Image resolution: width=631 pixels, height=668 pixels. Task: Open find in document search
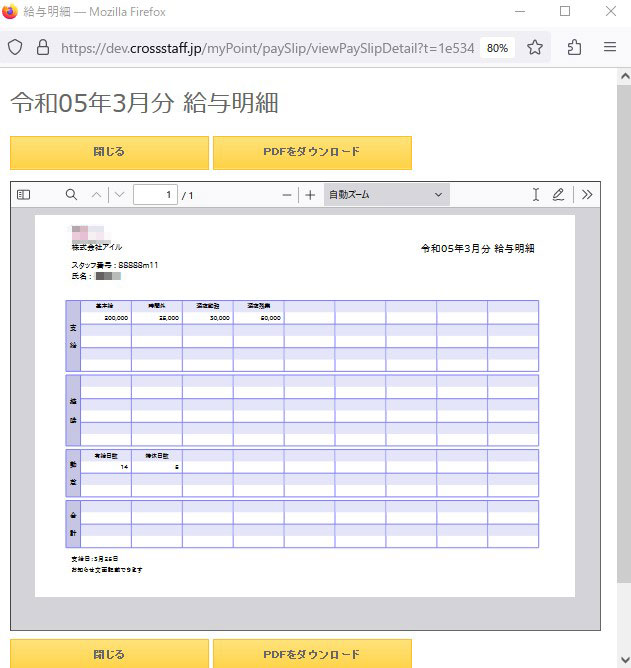coord(71,195)
